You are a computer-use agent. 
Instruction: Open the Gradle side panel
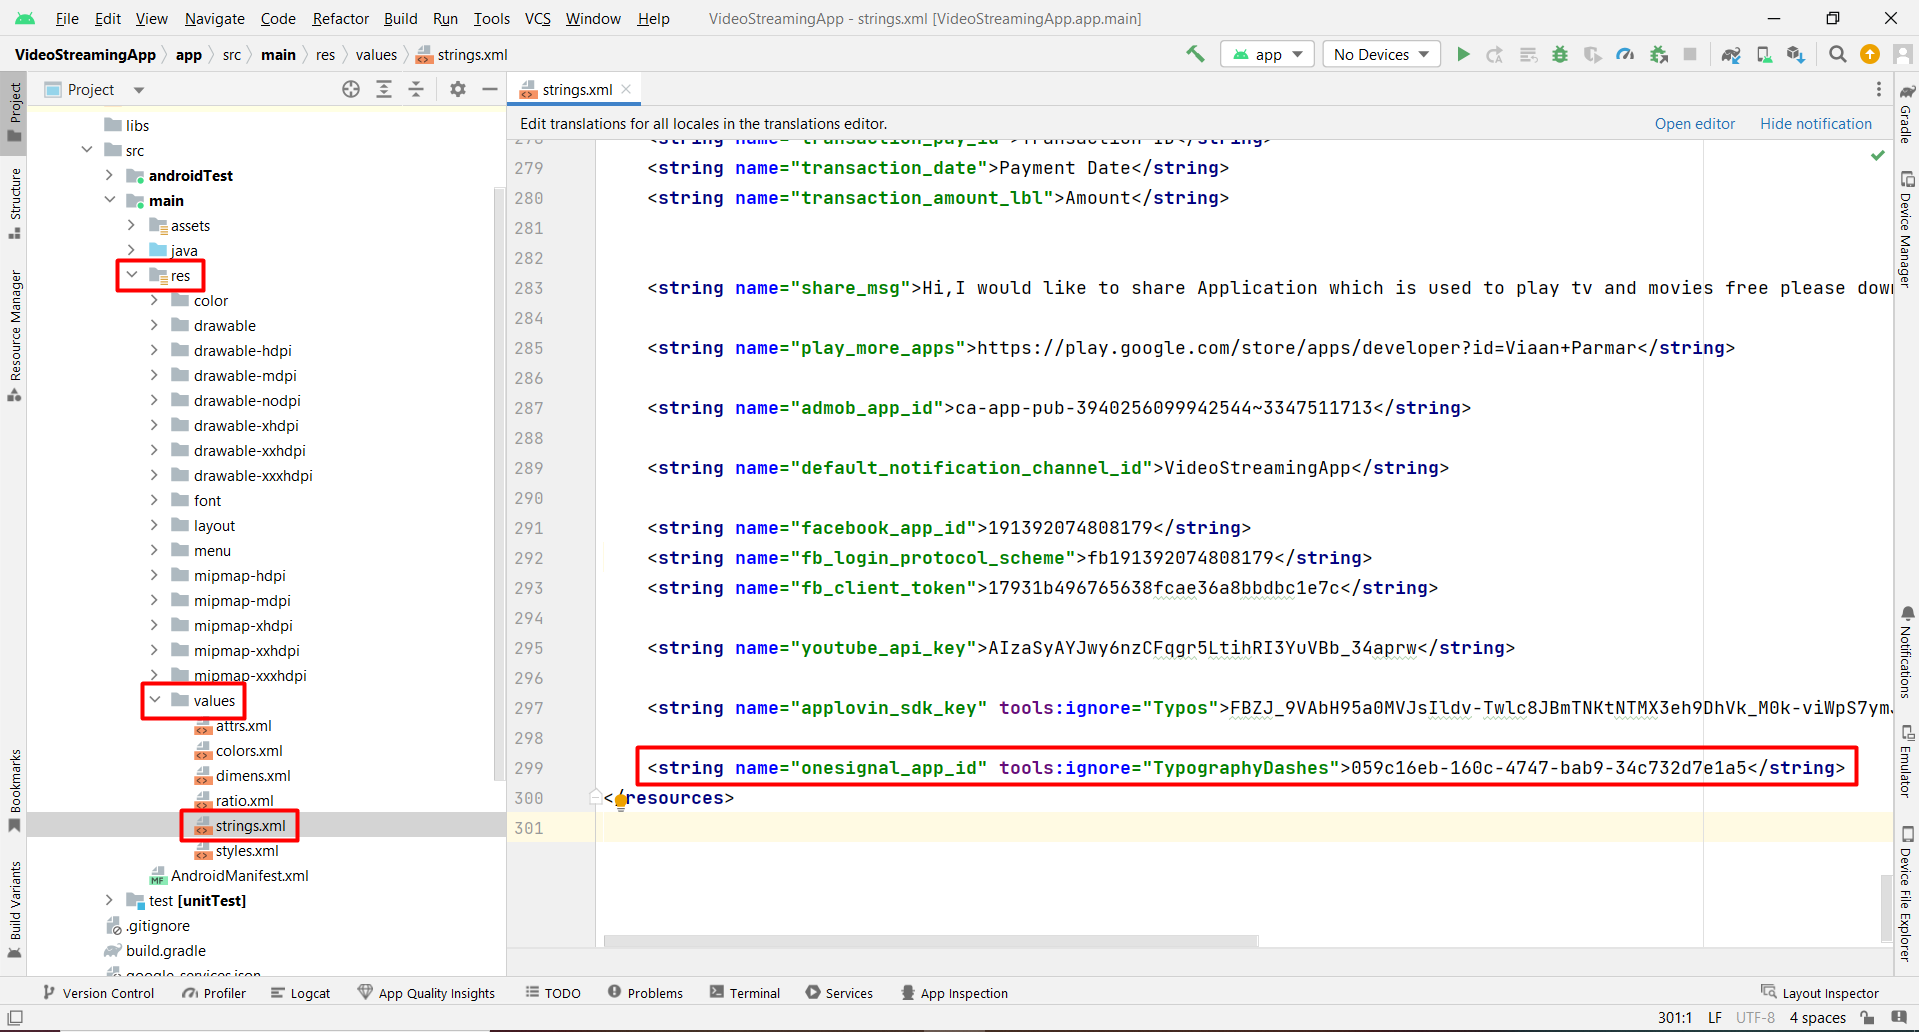tap(1906, 114)
